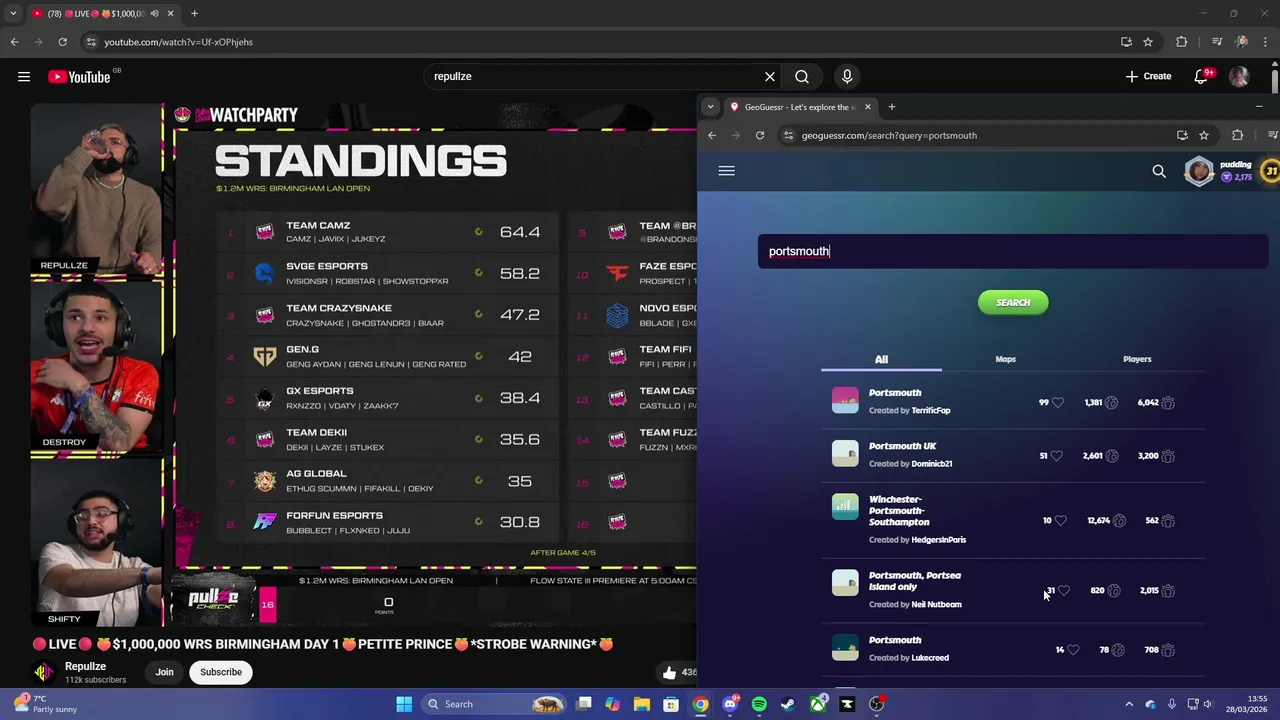Open the YouTube account avatar menu
Viewport: 1280px width, 720px height.
tap(1239, 76)
